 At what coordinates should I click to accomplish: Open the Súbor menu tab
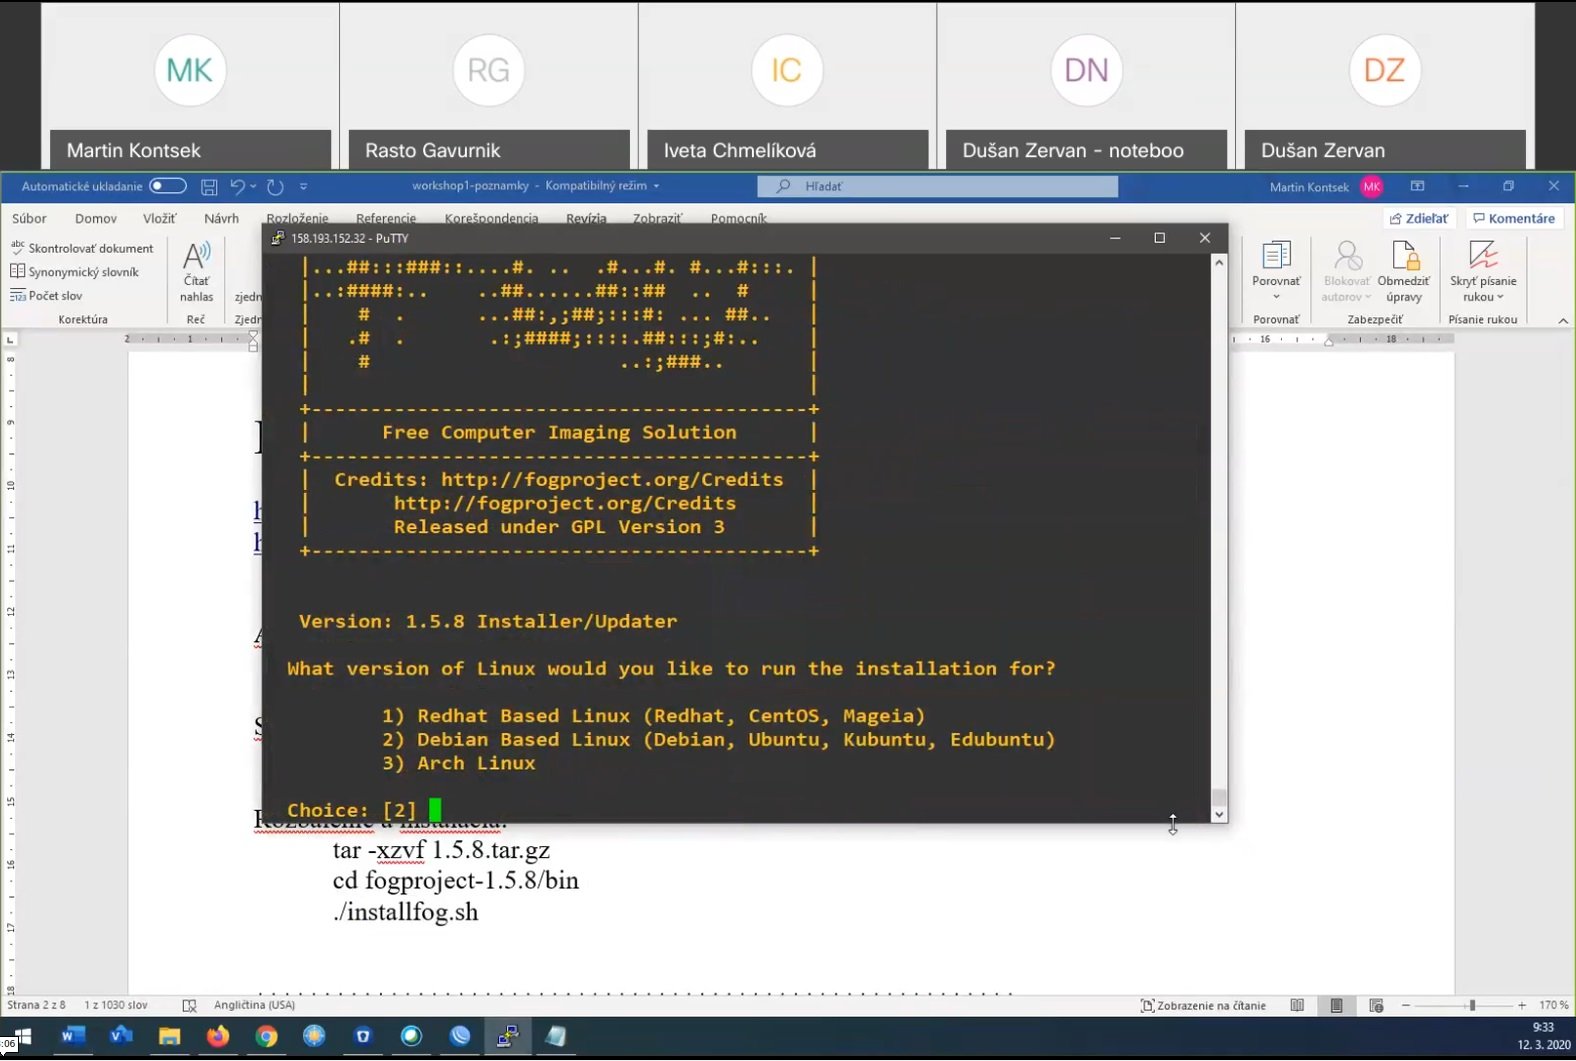(29, 218)
